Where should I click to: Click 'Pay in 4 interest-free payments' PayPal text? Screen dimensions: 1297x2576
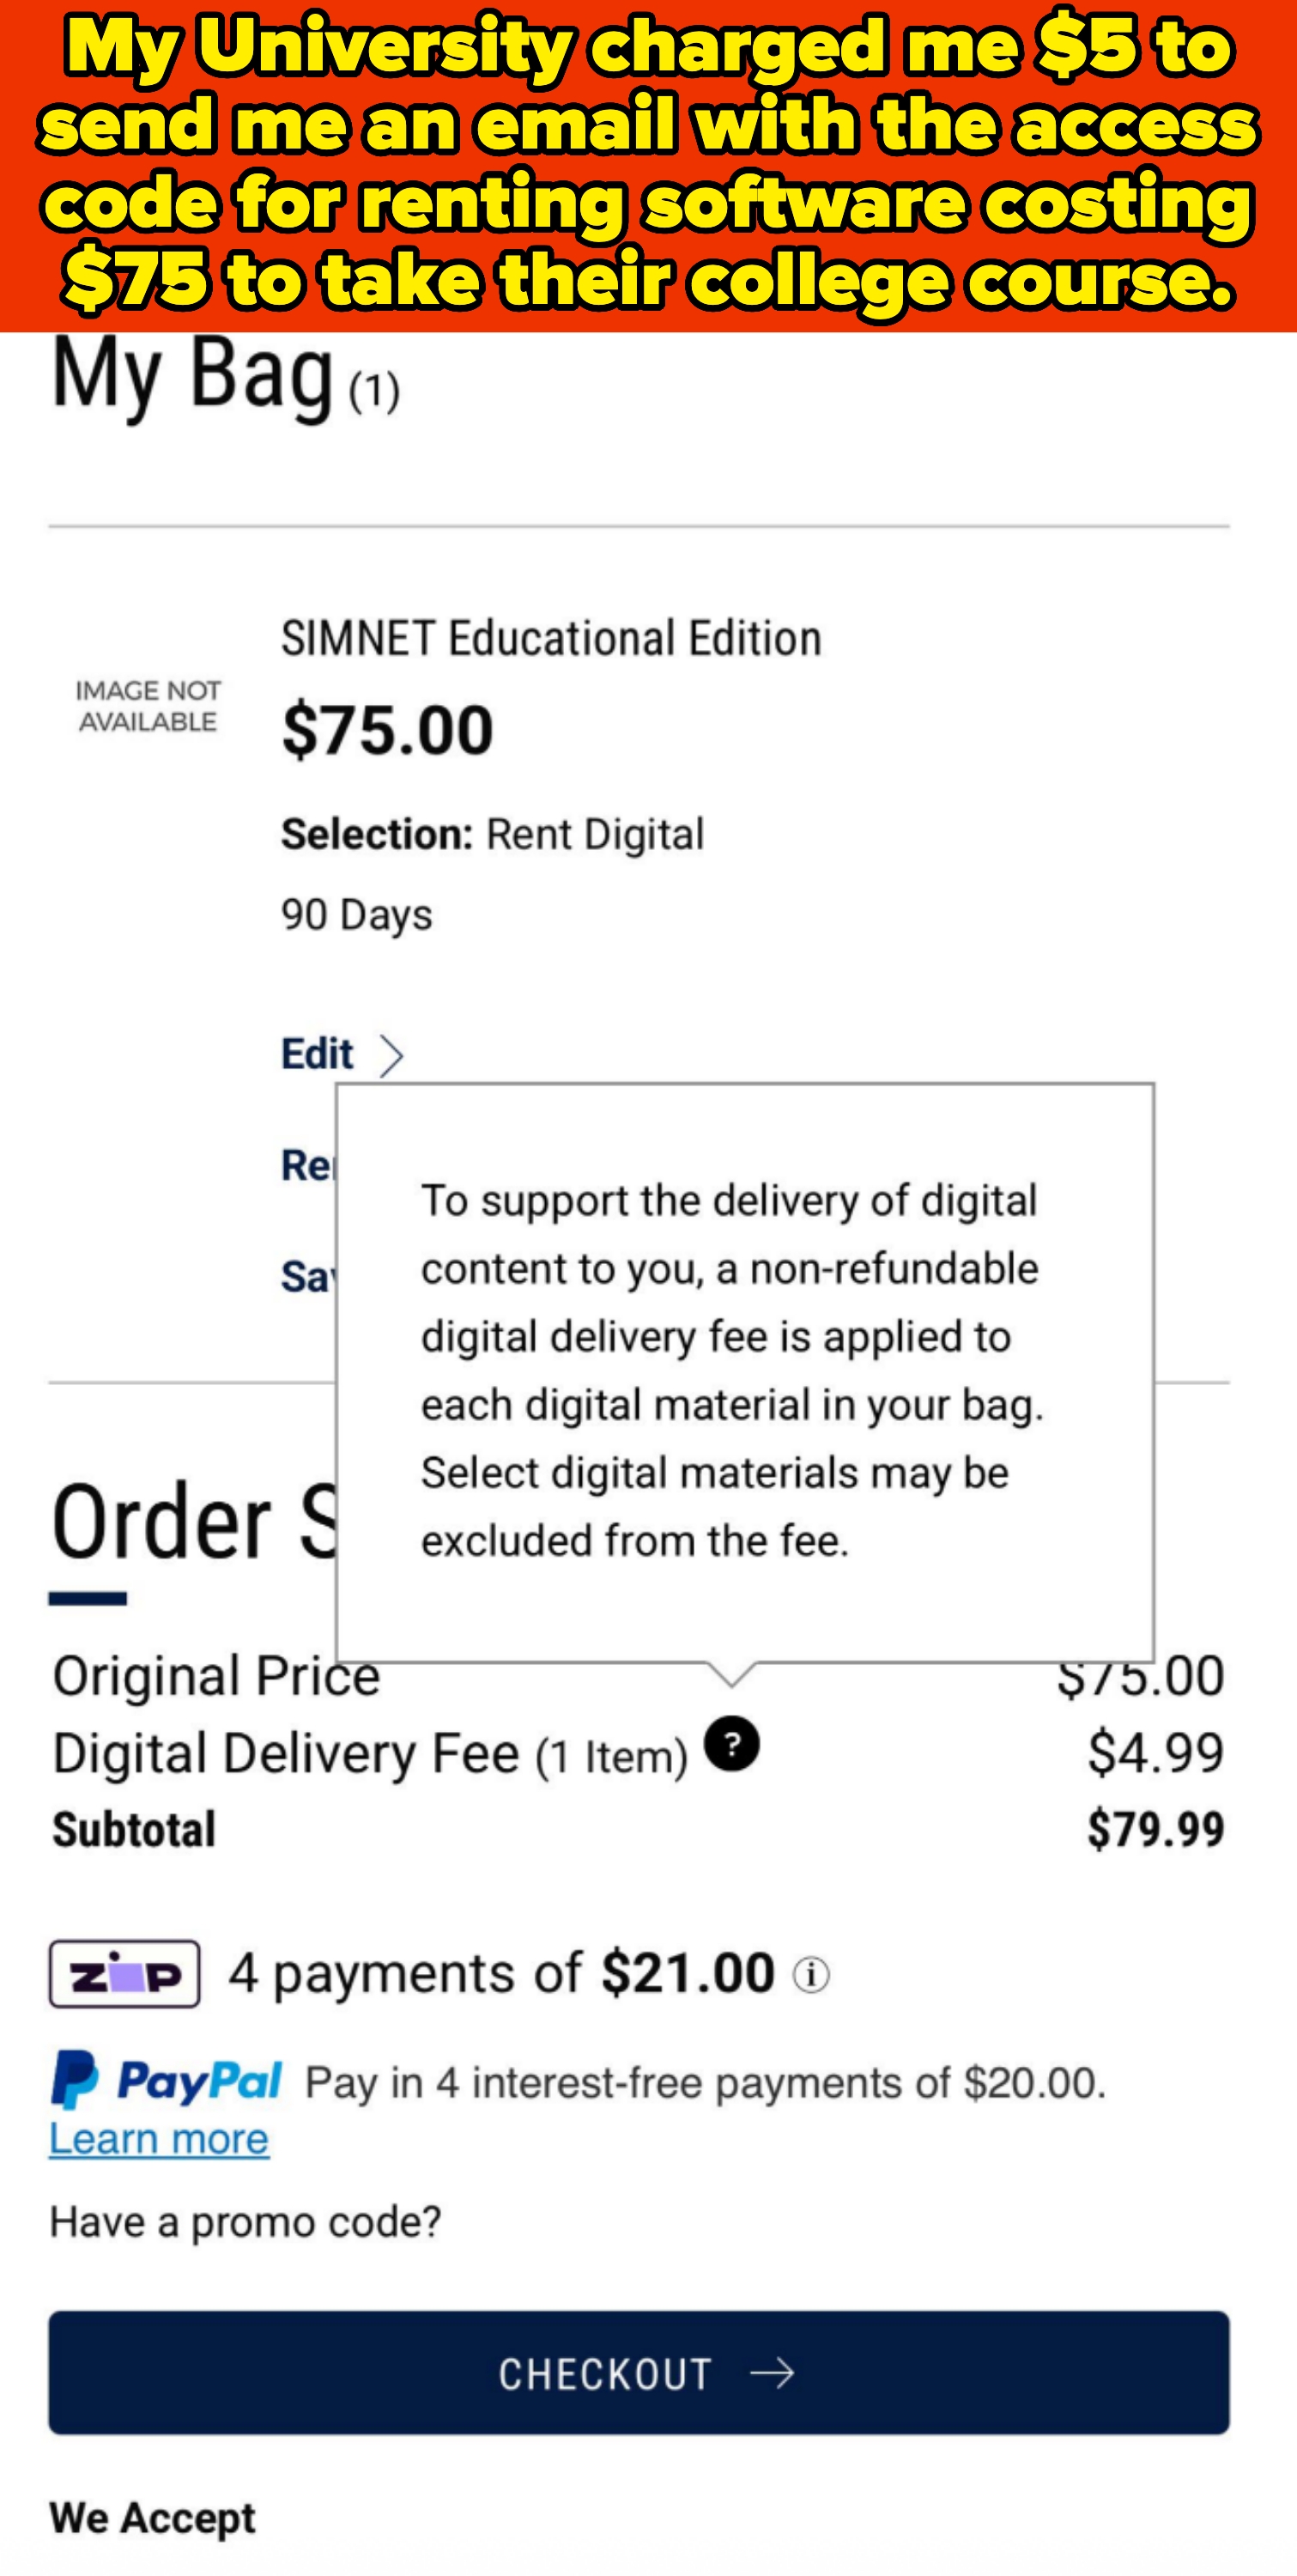pyautogui.click(x=705, y=2083)
